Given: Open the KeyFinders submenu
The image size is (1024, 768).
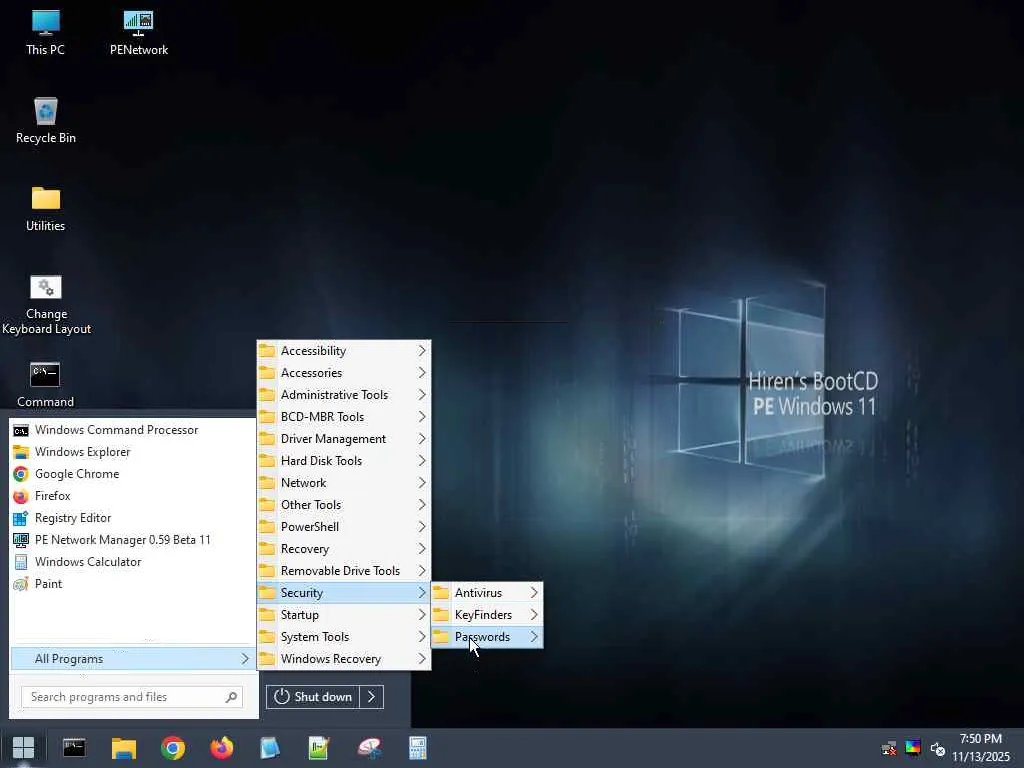Looking at the screenshot, I should pos(487,615).
